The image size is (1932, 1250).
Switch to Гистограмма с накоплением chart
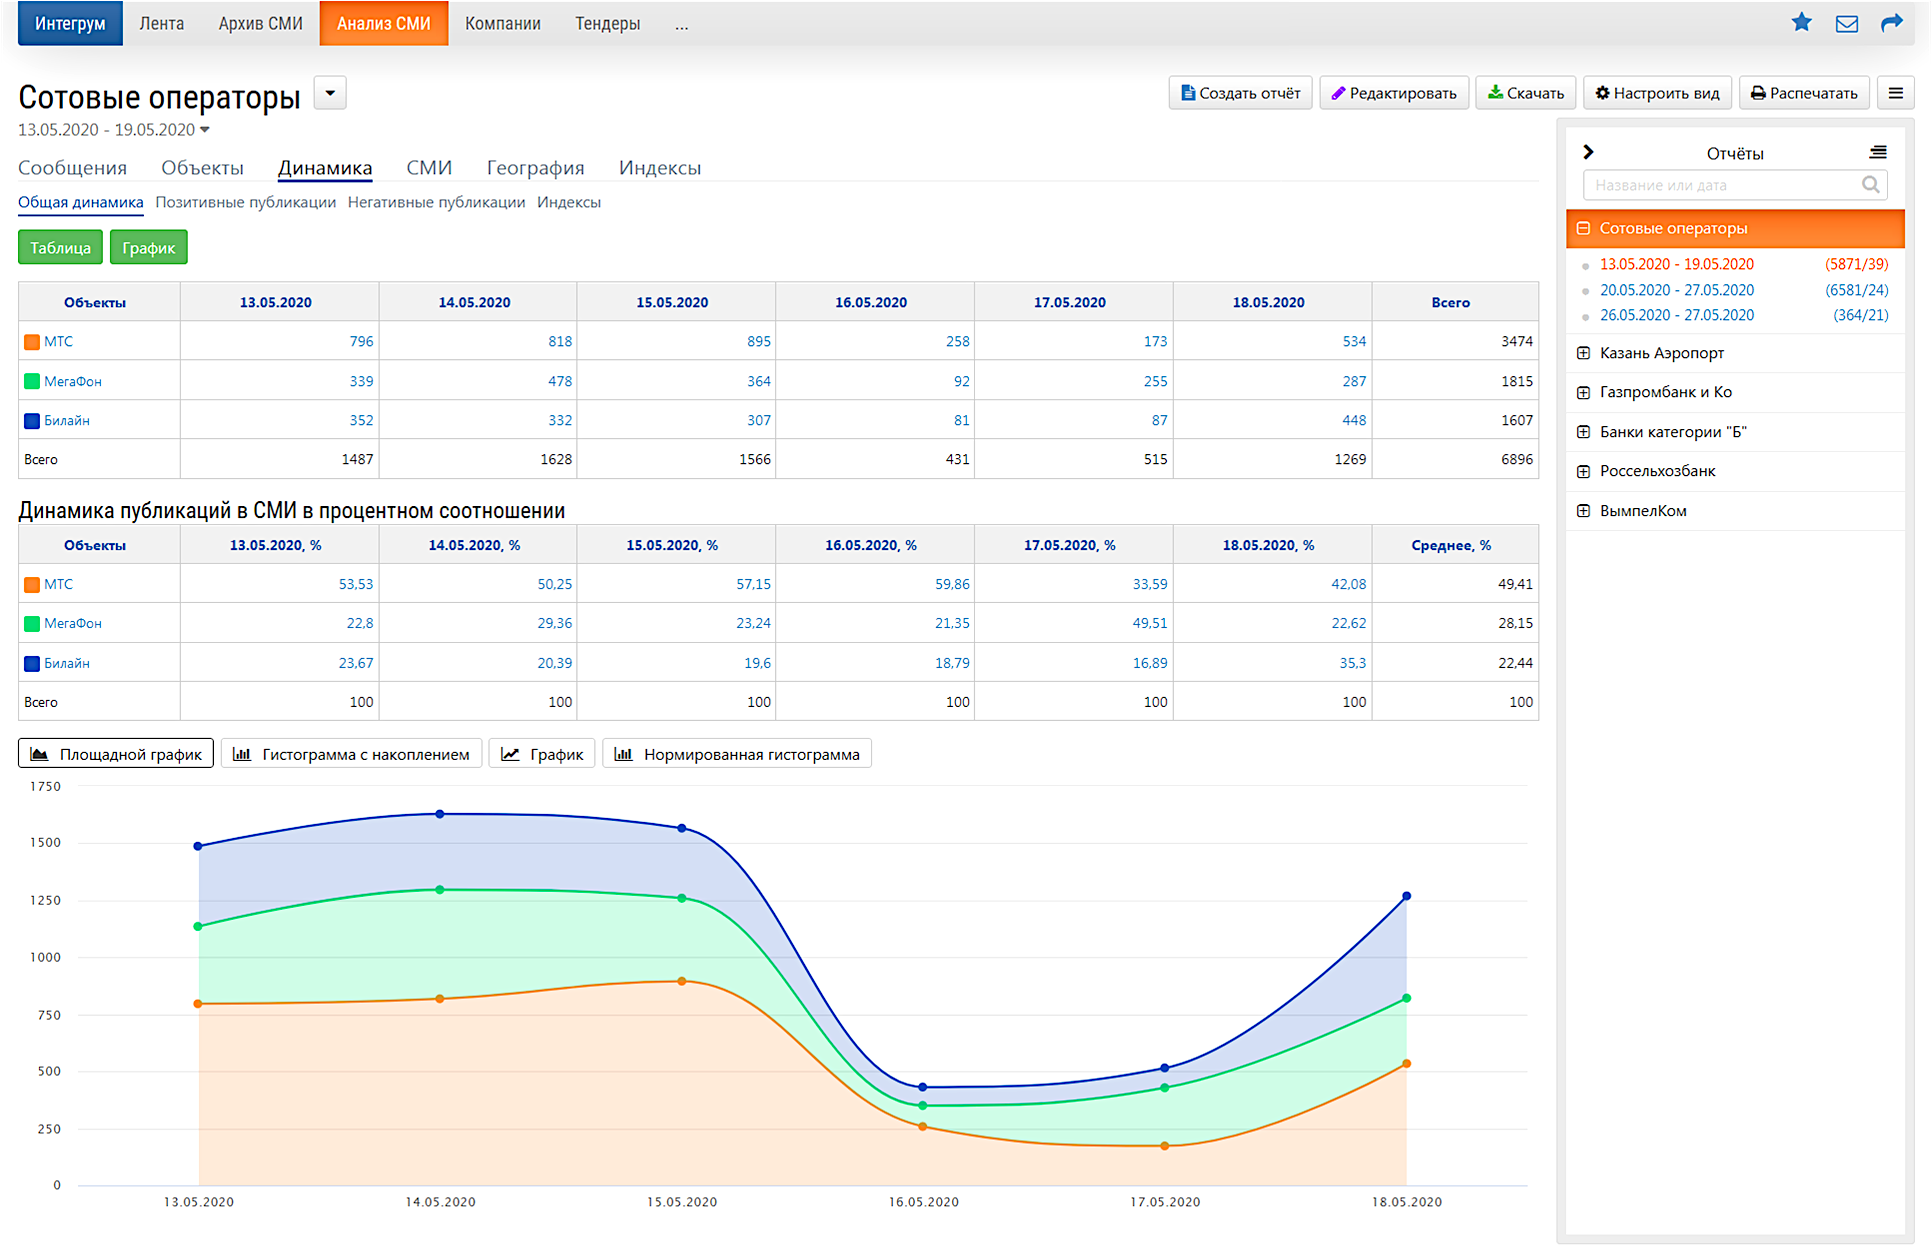point(352,754)
